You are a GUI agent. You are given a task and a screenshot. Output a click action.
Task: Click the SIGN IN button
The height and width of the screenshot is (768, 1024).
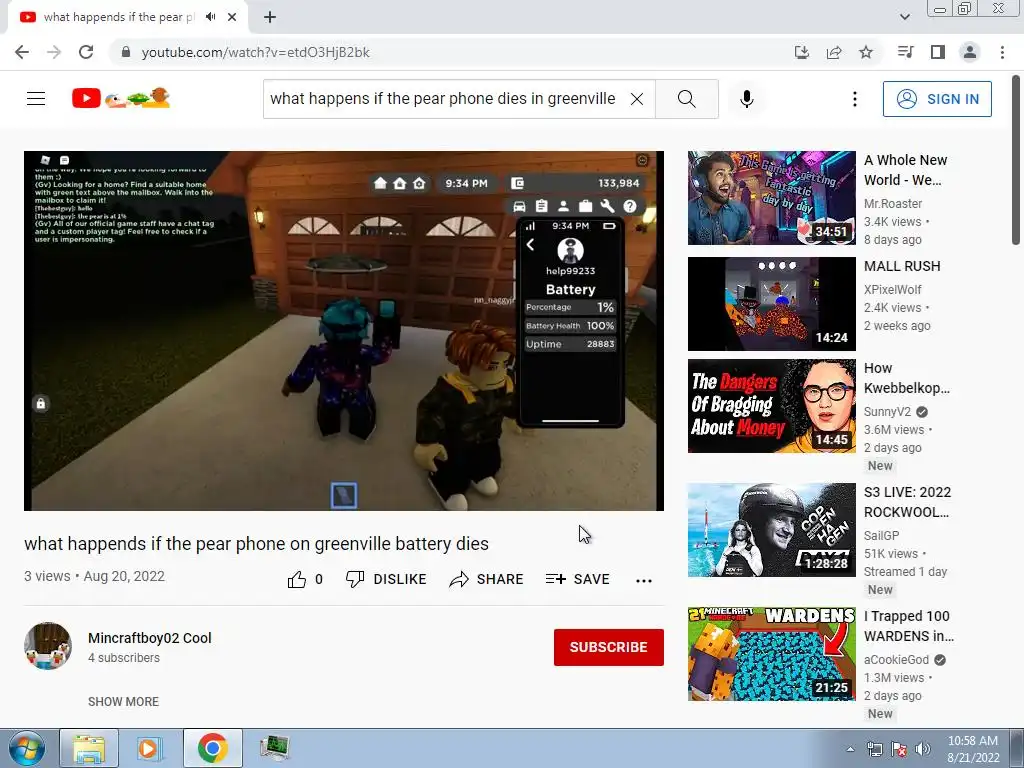tap(937, 99)
